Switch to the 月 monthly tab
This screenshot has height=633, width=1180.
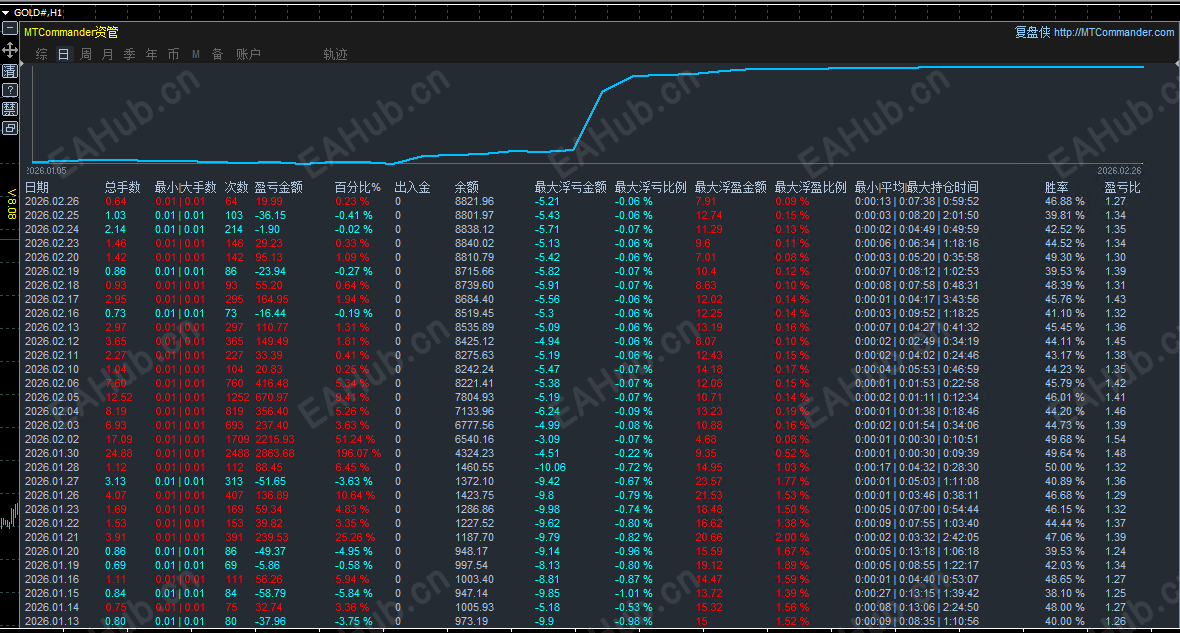[x=108, y=54]
